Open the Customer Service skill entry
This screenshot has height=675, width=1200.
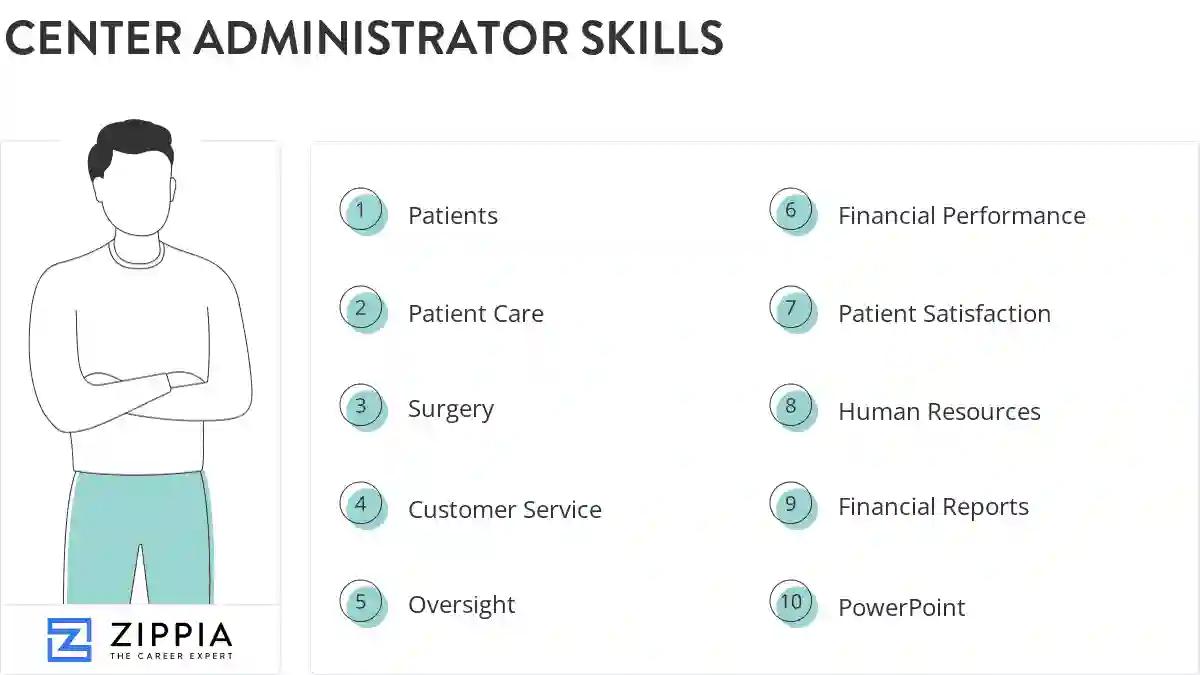tap(505, 510)
